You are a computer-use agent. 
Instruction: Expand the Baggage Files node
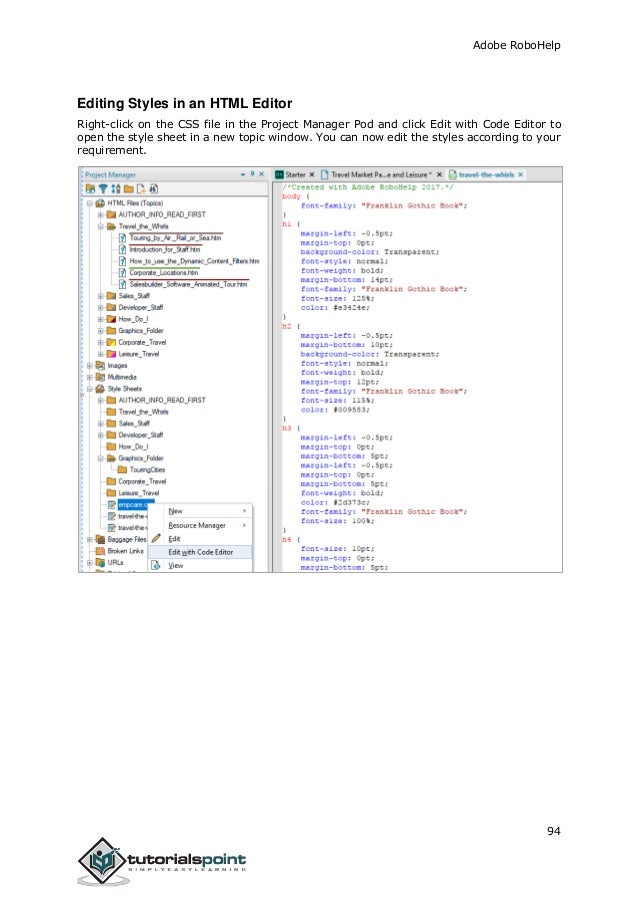coord(90,540)
